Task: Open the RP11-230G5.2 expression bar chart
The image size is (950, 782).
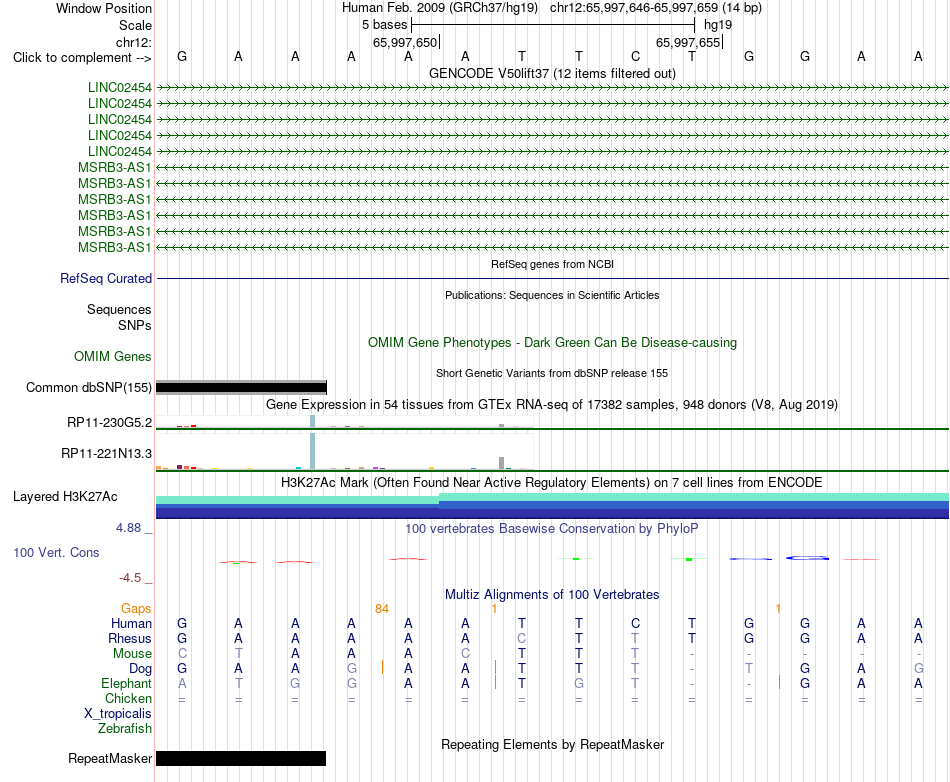Action: (344, 422)
